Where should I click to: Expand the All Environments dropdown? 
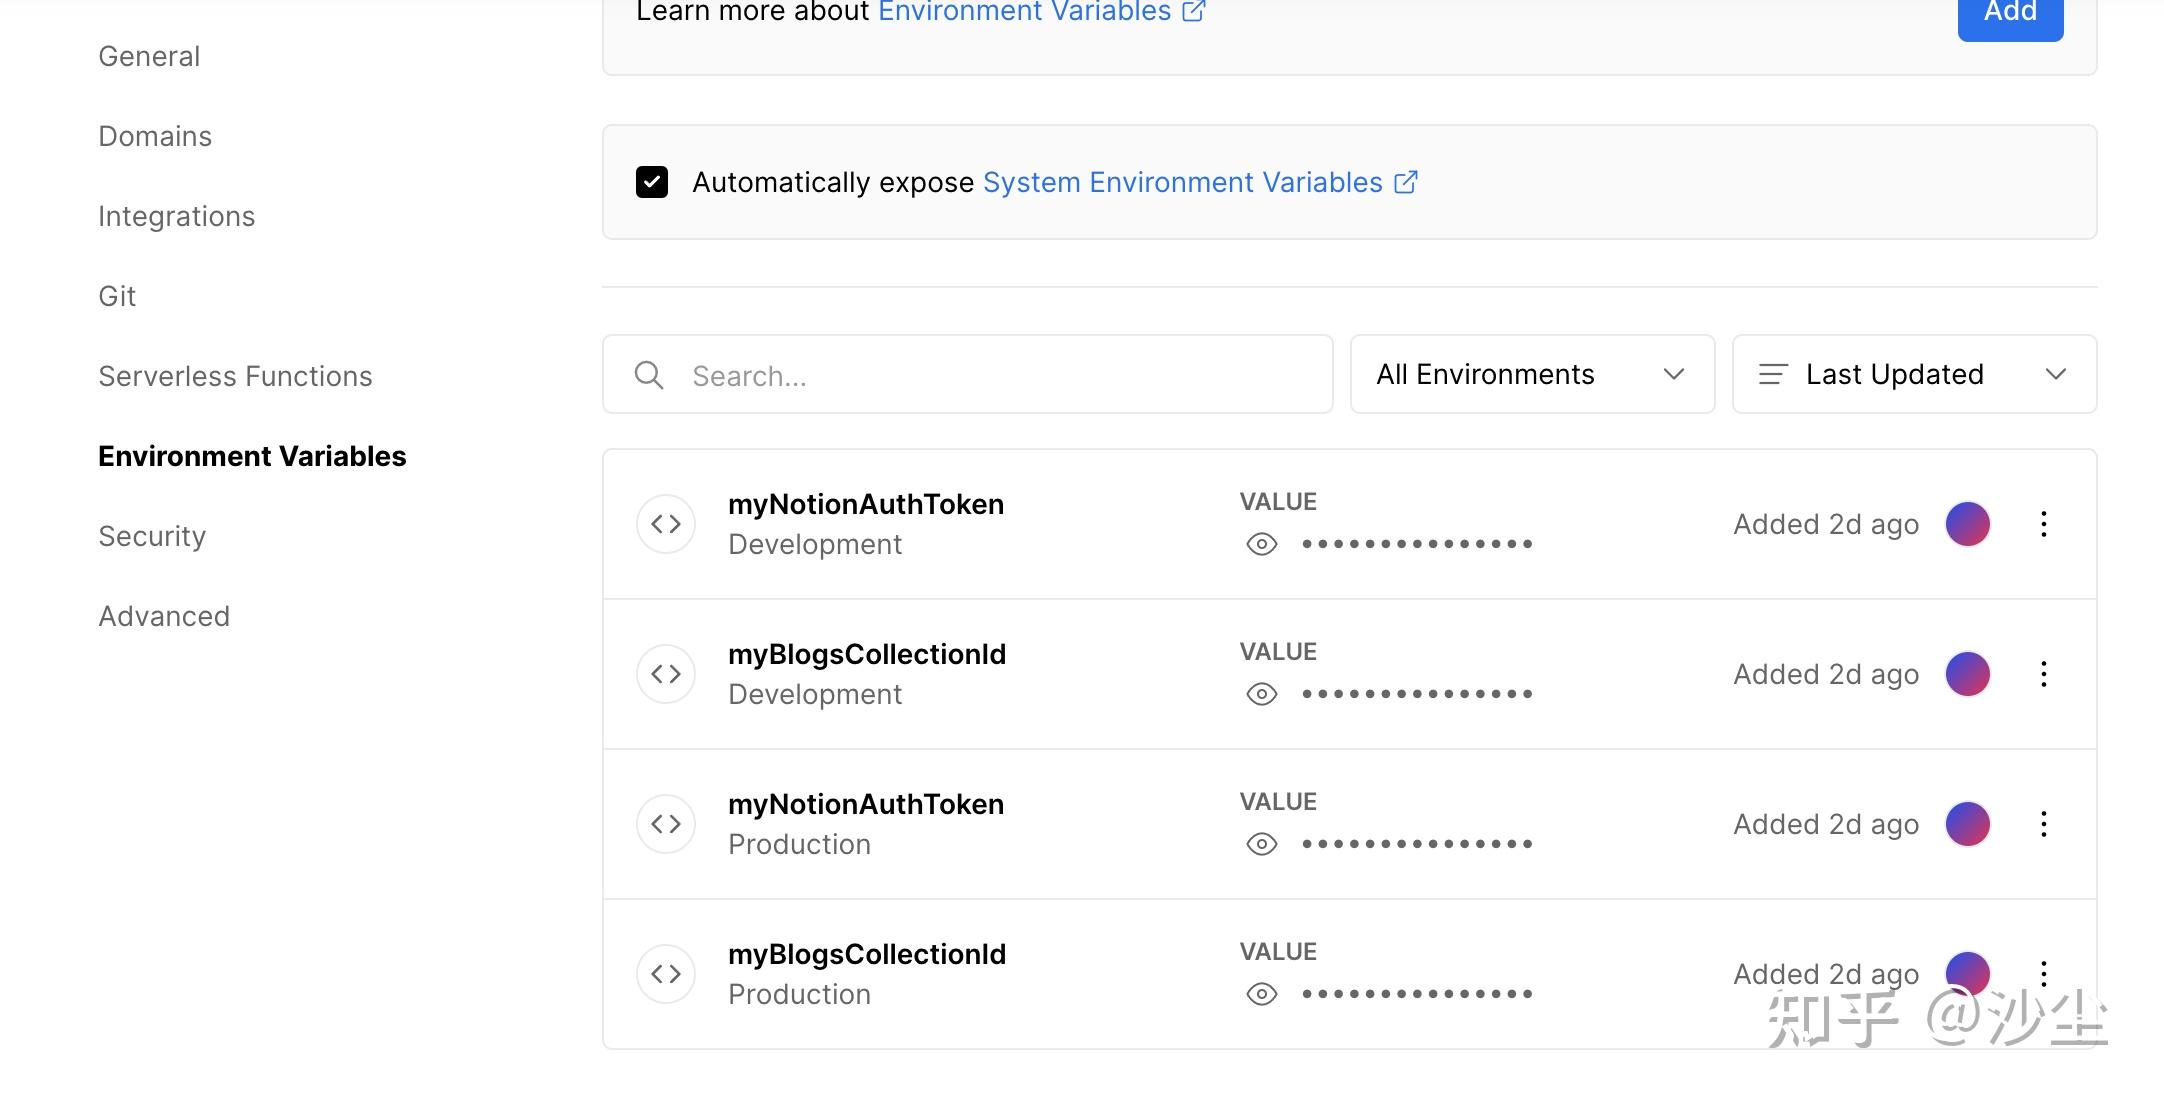pyautogui.click(x=1532, y=375)
